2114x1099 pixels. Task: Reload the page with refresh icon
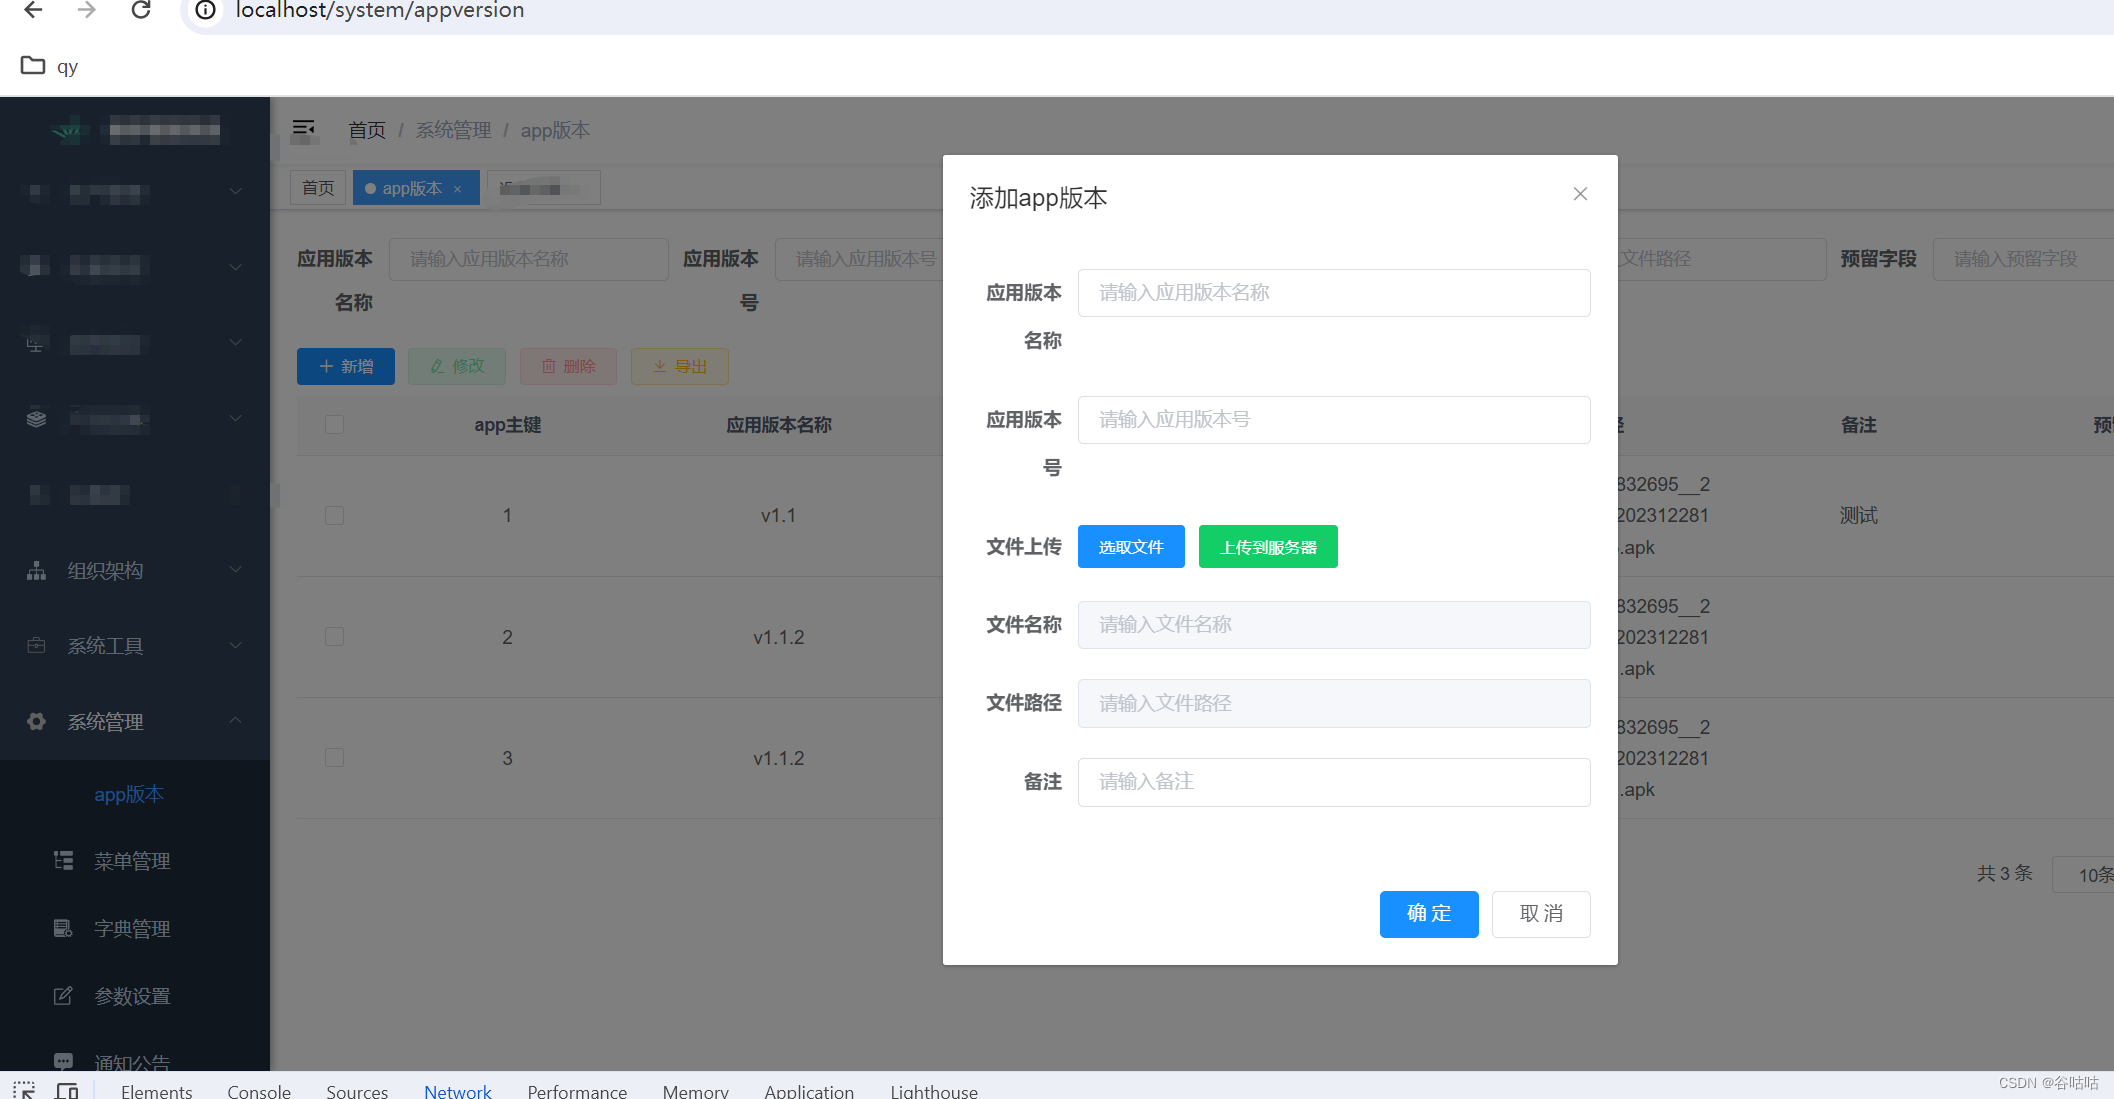141,10
